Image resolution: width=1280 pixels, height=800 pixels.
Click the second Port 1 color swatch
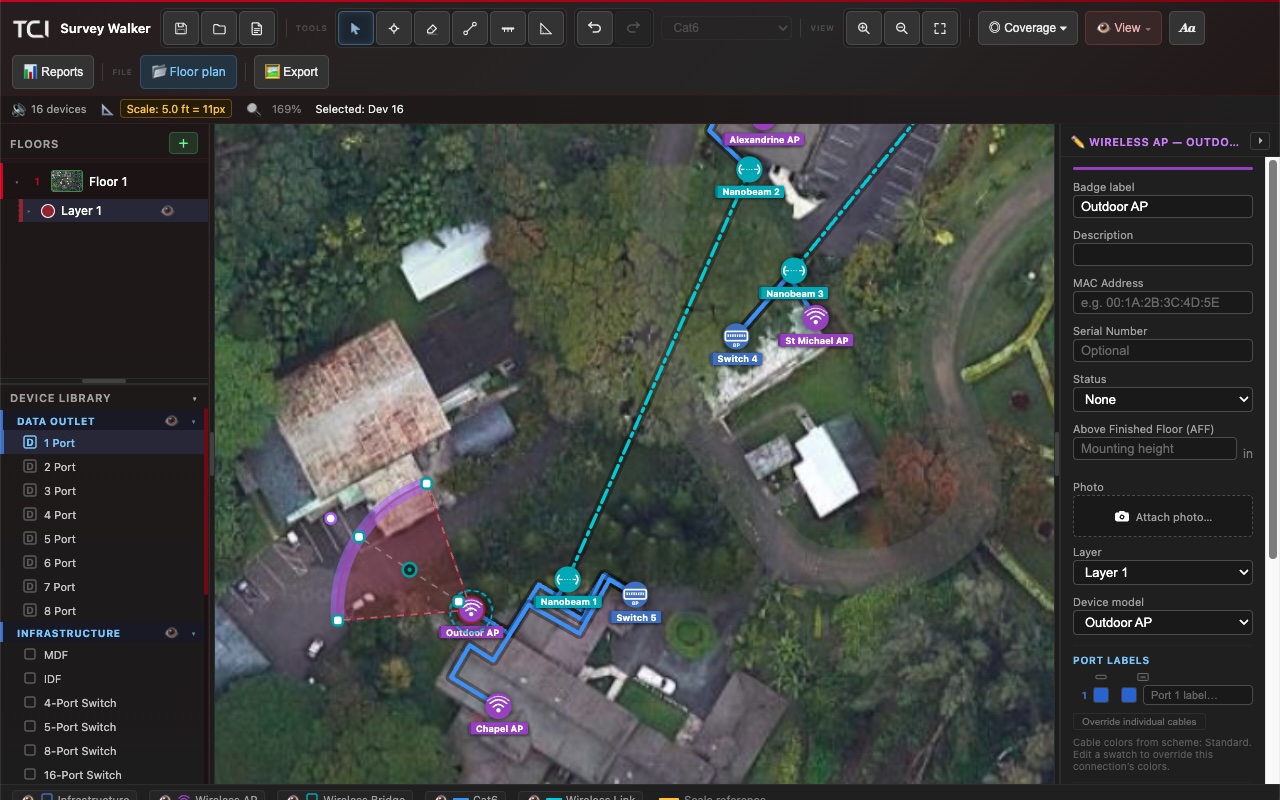[x=1129, y=695]
